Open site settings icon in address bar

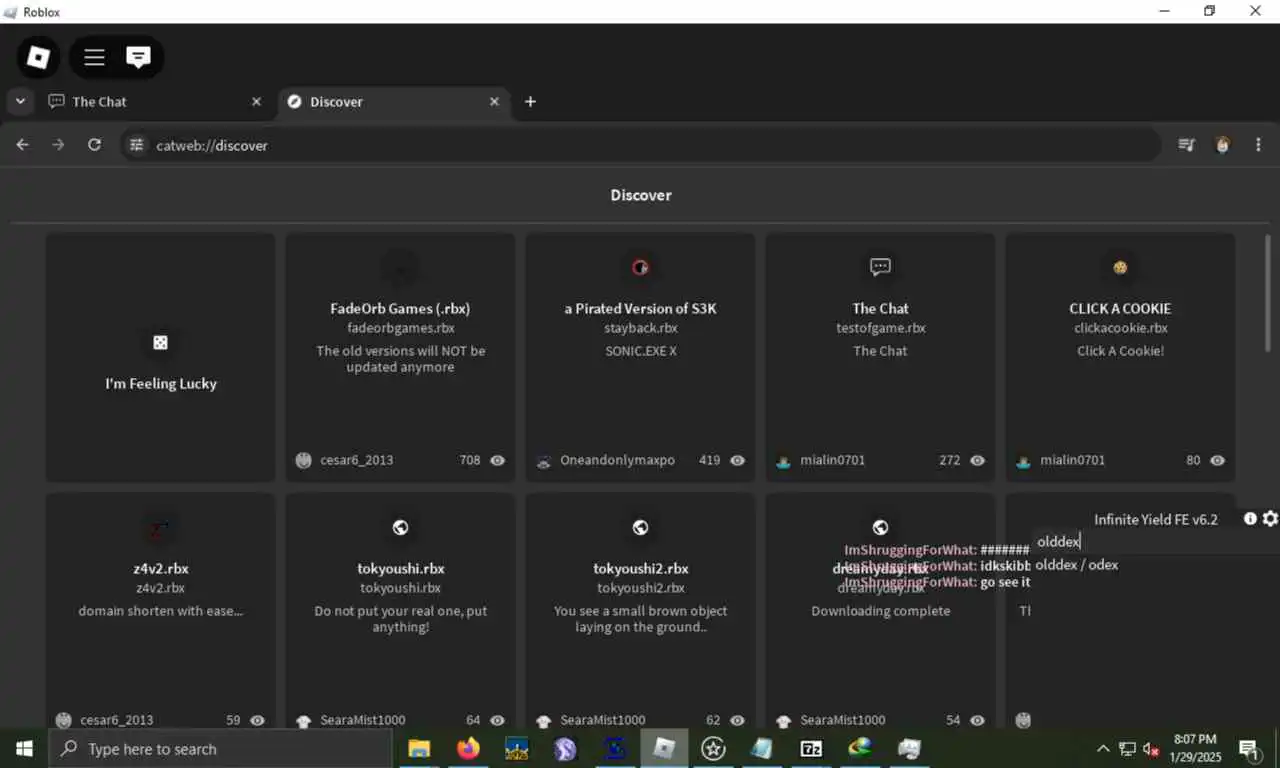137,145
